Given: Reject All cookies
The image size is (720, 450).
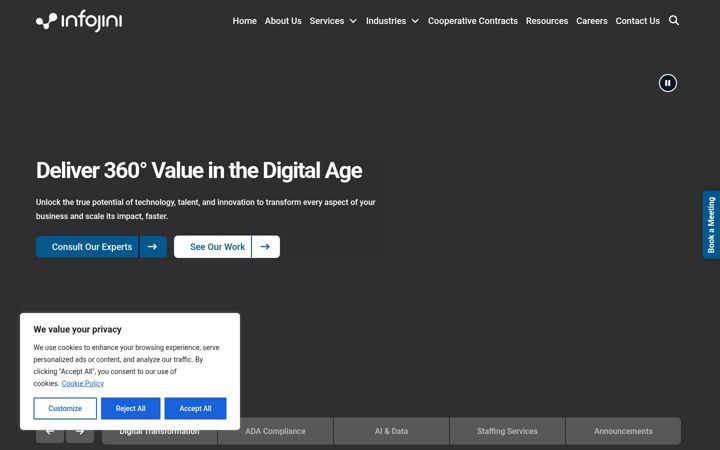Looking at the screenshot, I should (130, 408).
